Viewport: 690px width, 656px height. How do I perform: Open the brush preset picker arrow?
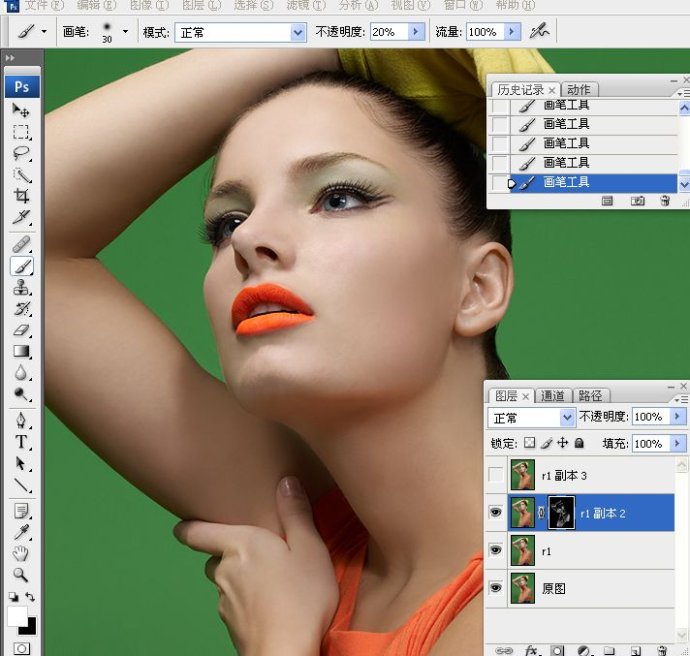[x=125, y=32]
